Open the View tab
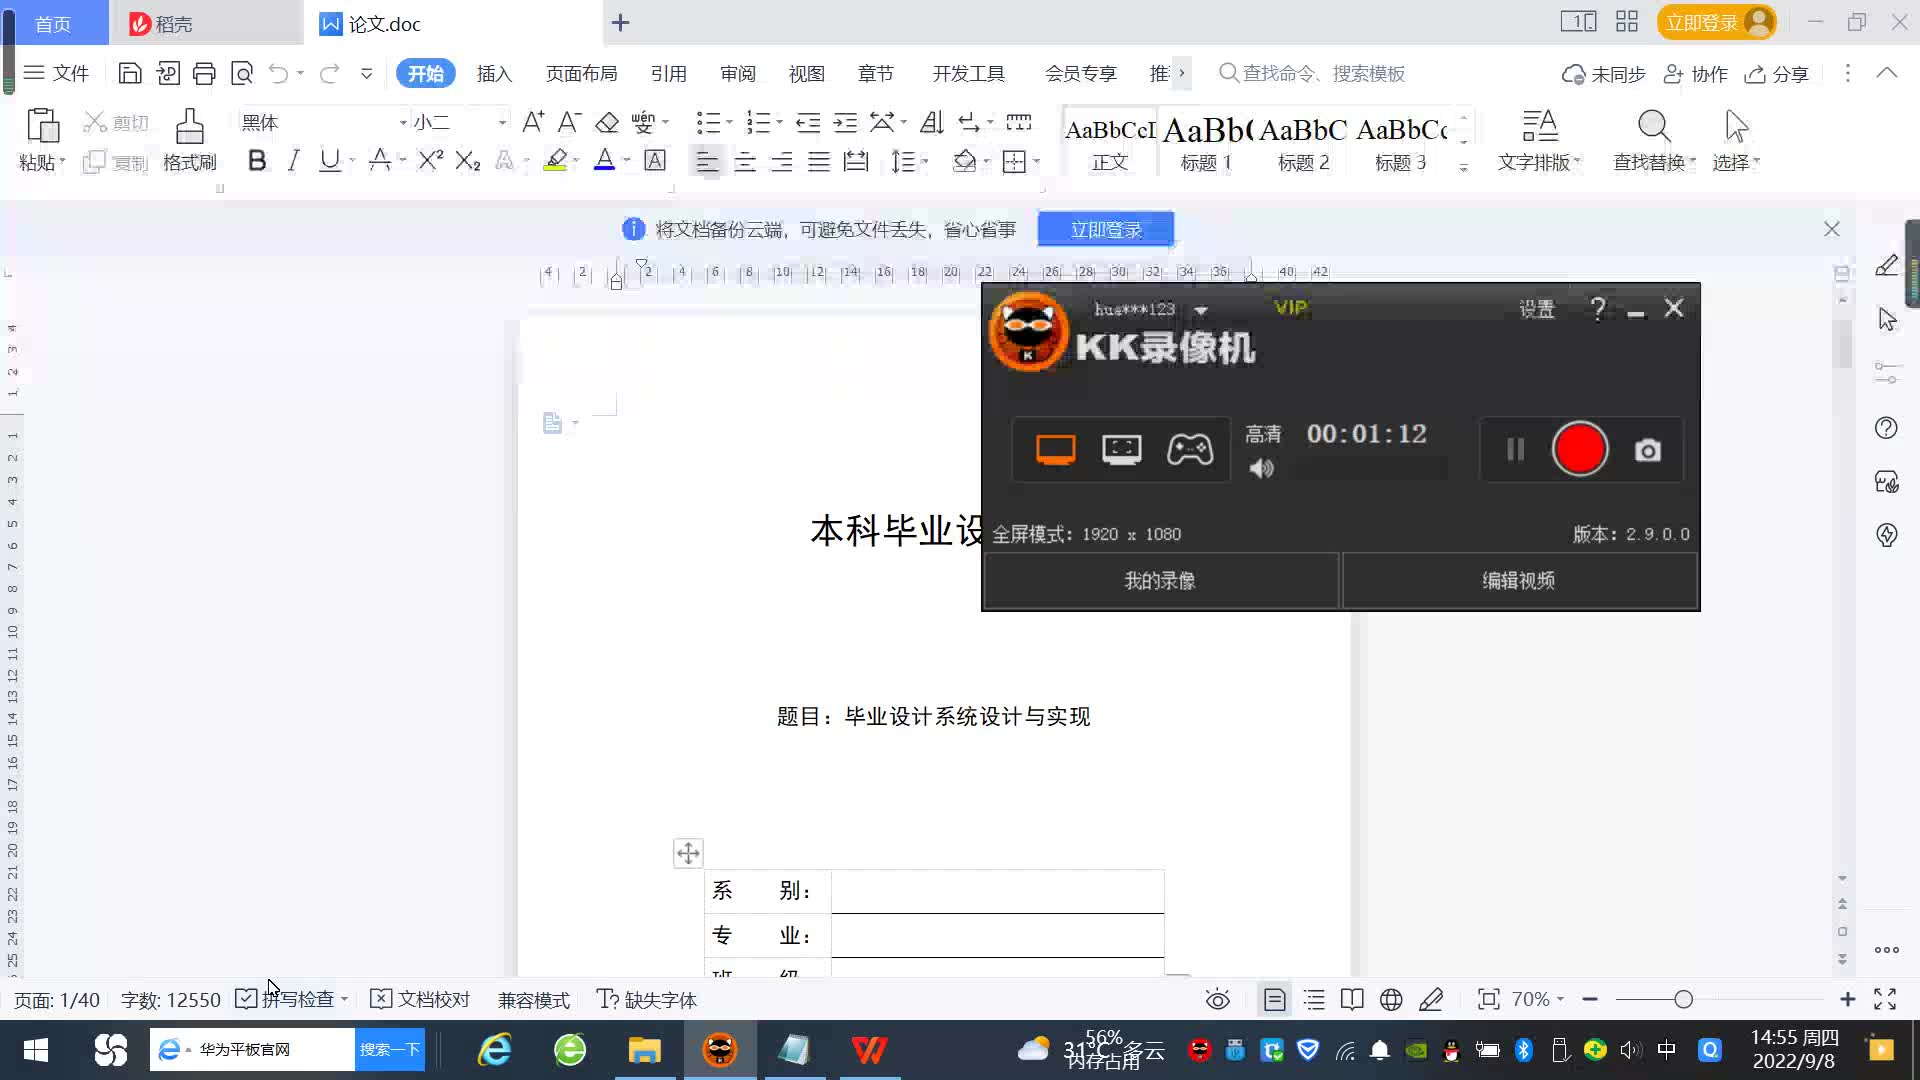1920x1080 pixels. click(x=807, y=74)
